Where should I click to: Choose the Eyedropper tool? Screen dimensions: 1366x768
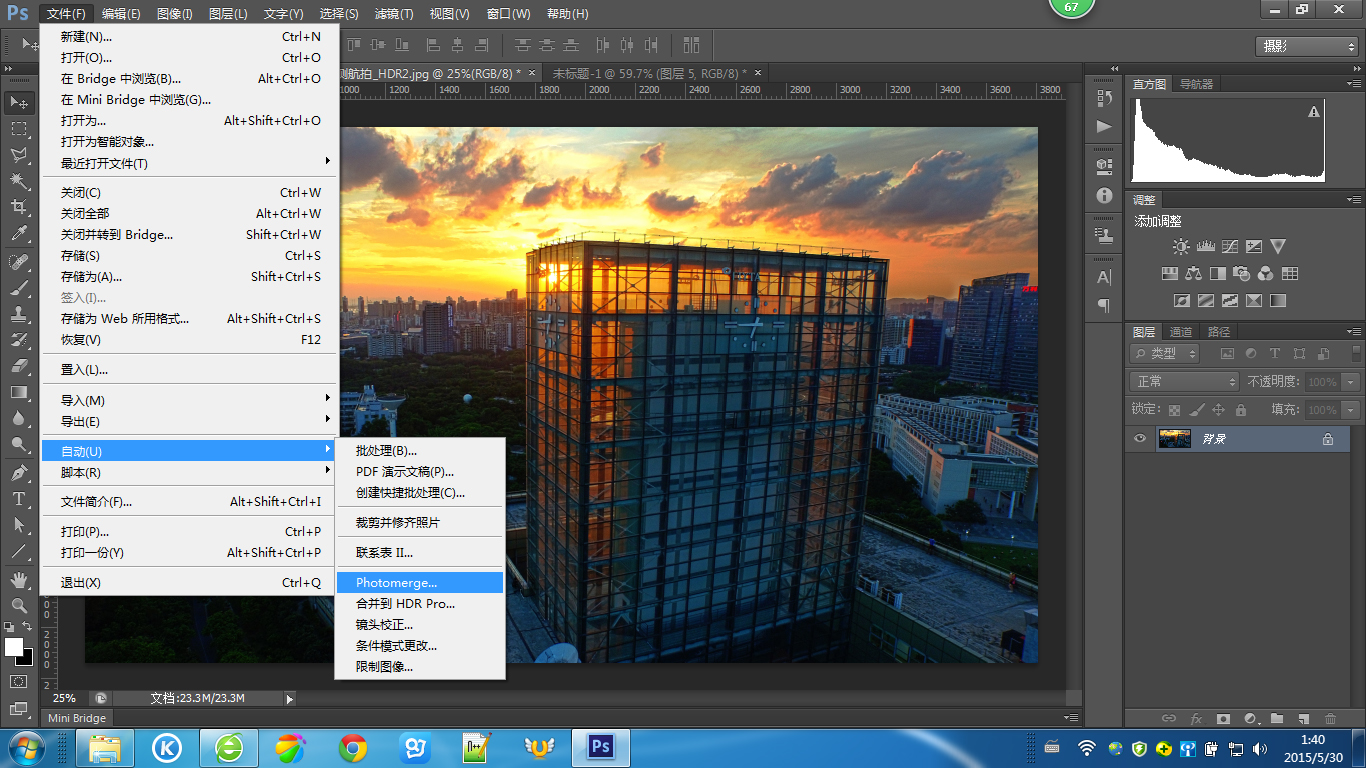(x=19, y=233)
